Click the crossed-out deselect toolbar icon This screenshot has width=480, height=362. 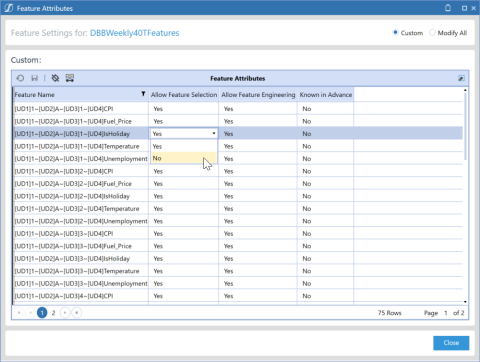[x=55, y=78]
